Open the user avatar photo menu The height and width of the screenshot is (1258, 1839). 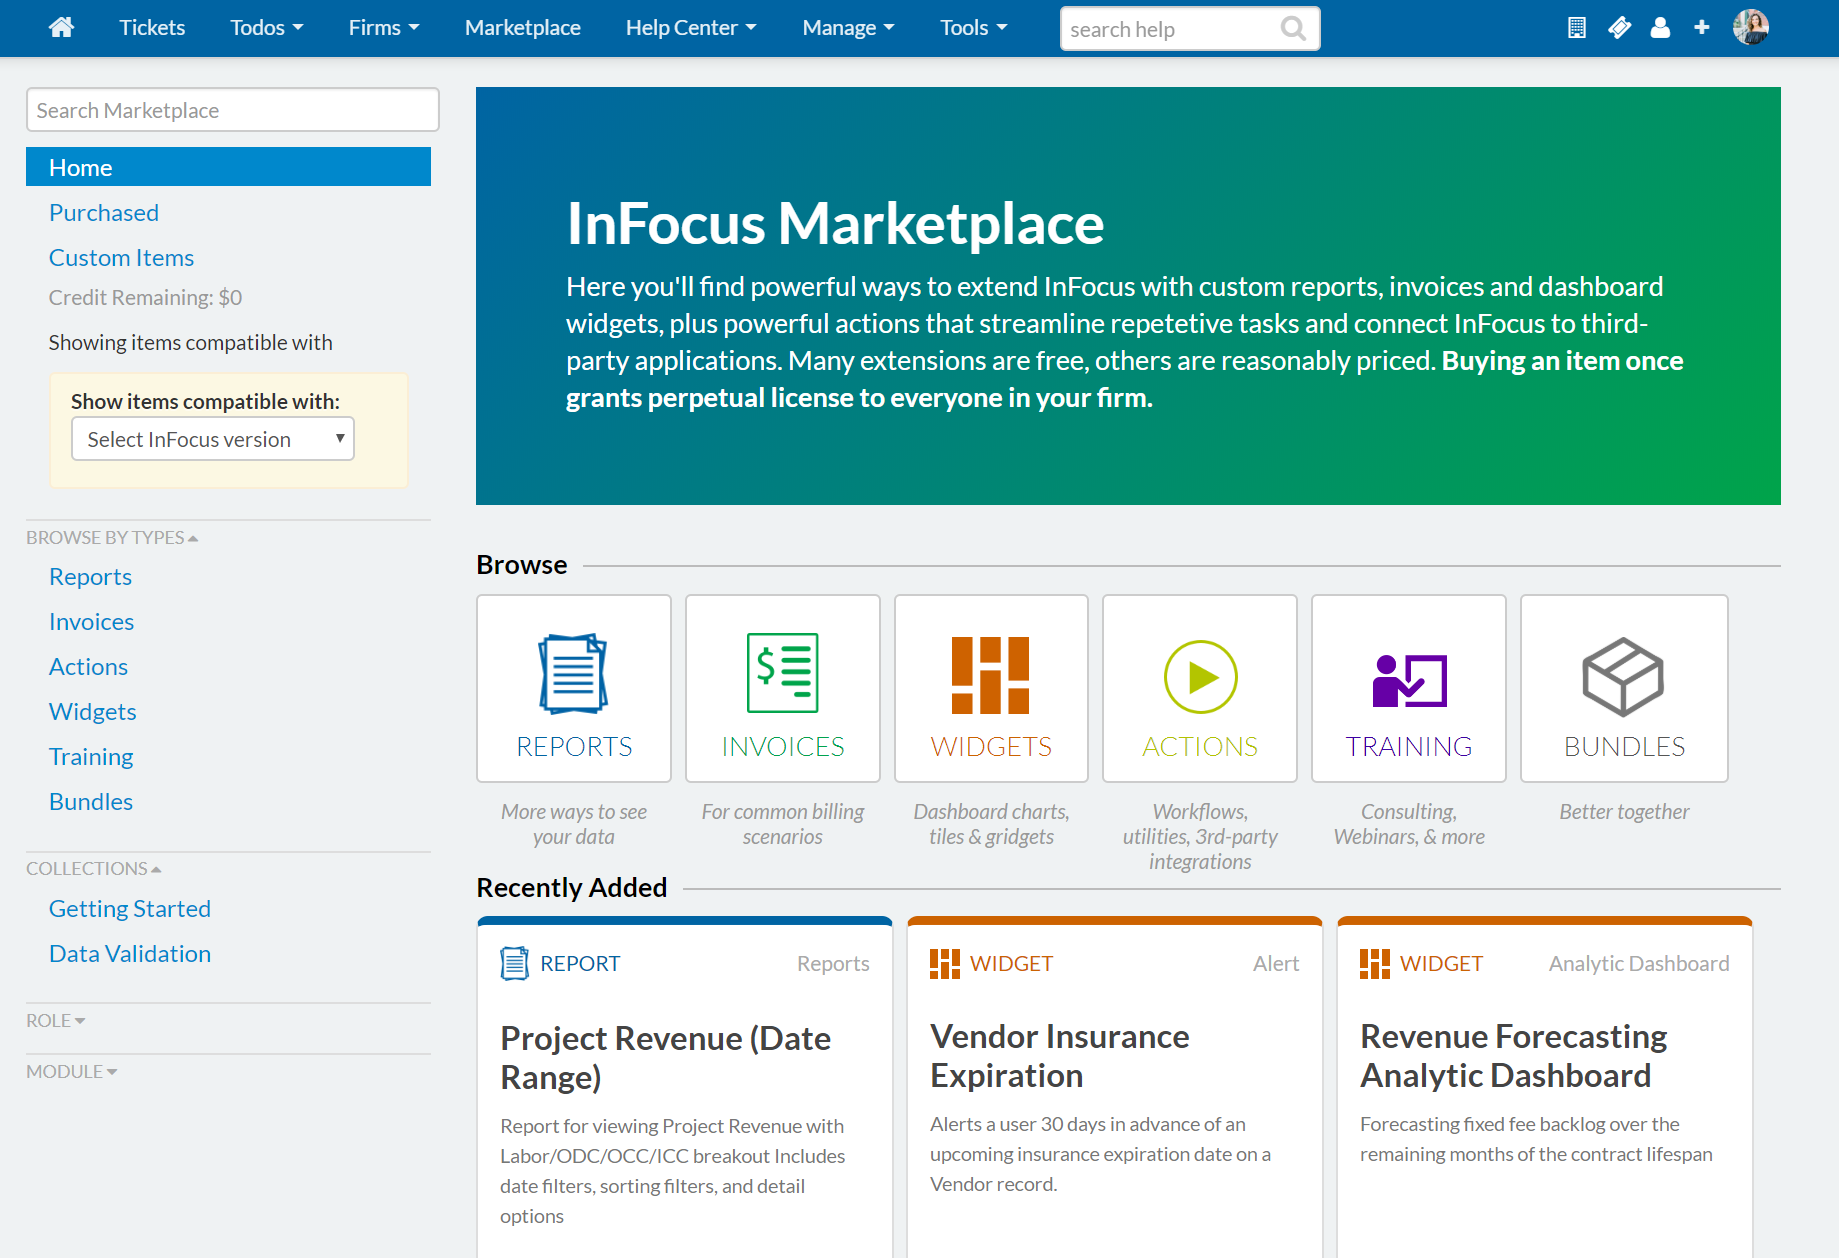point(1751,27)
